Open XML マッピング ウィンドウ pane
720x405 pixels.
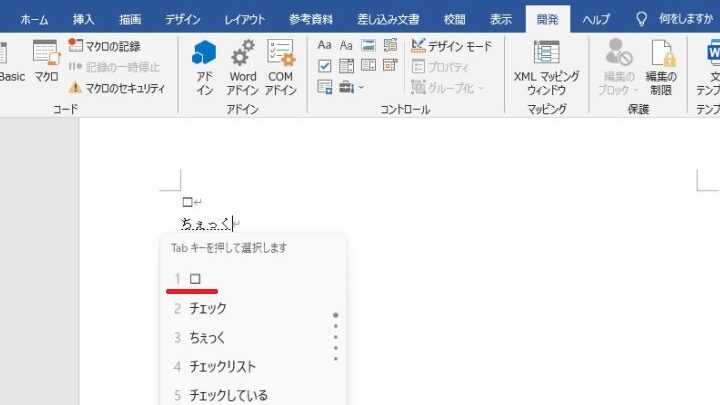click(546, 68)
